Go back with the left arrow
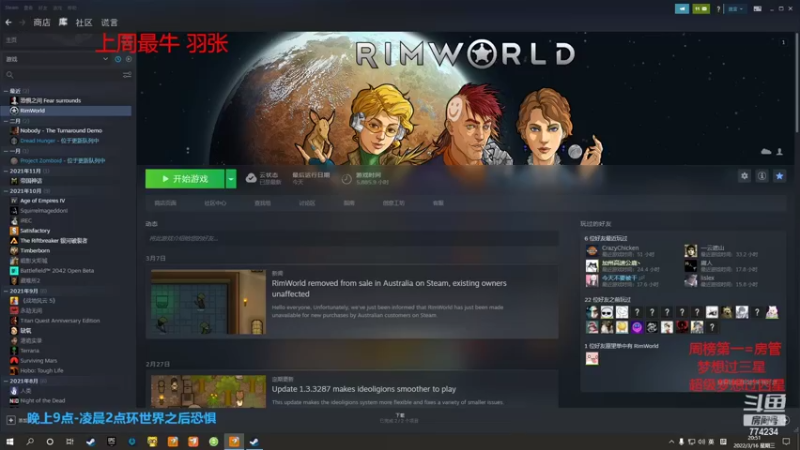 pyautogui.click(x=9, y=22)
